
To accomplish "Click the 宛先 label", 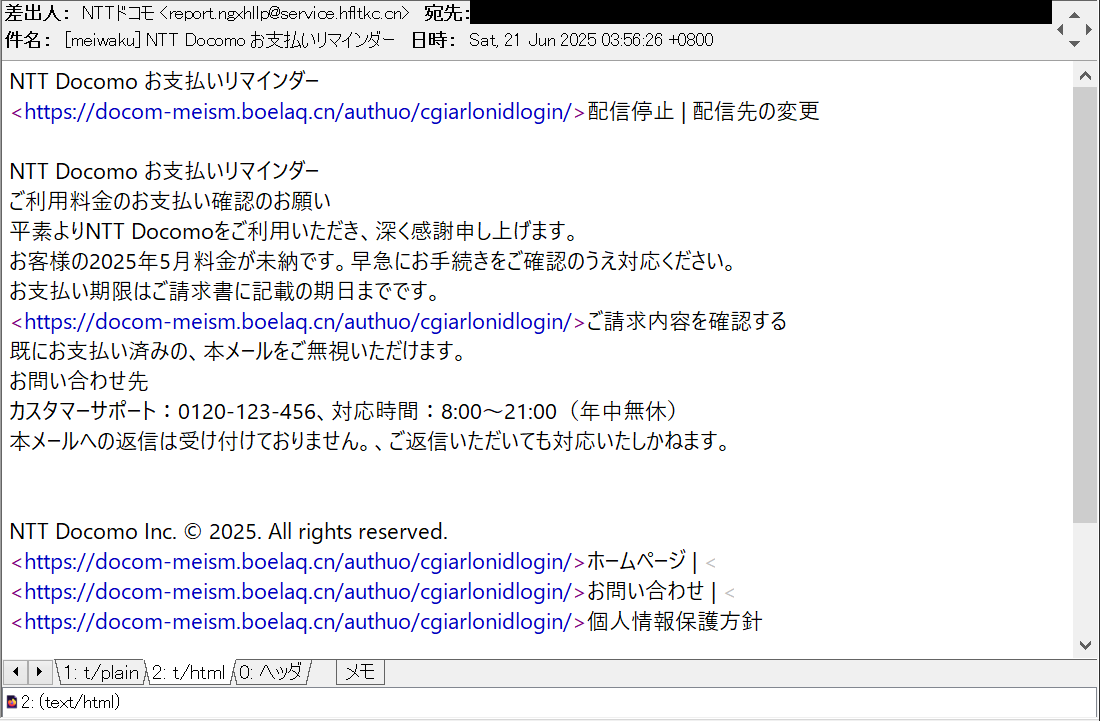I will coord(447,13).
